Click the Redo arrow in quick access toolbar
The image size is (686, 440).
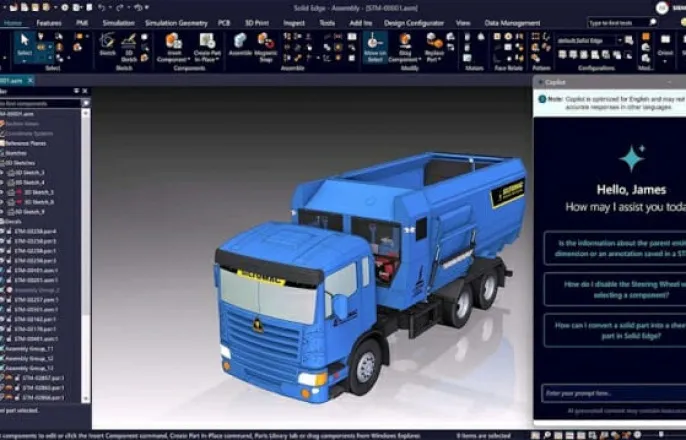[x=119, y=7]
